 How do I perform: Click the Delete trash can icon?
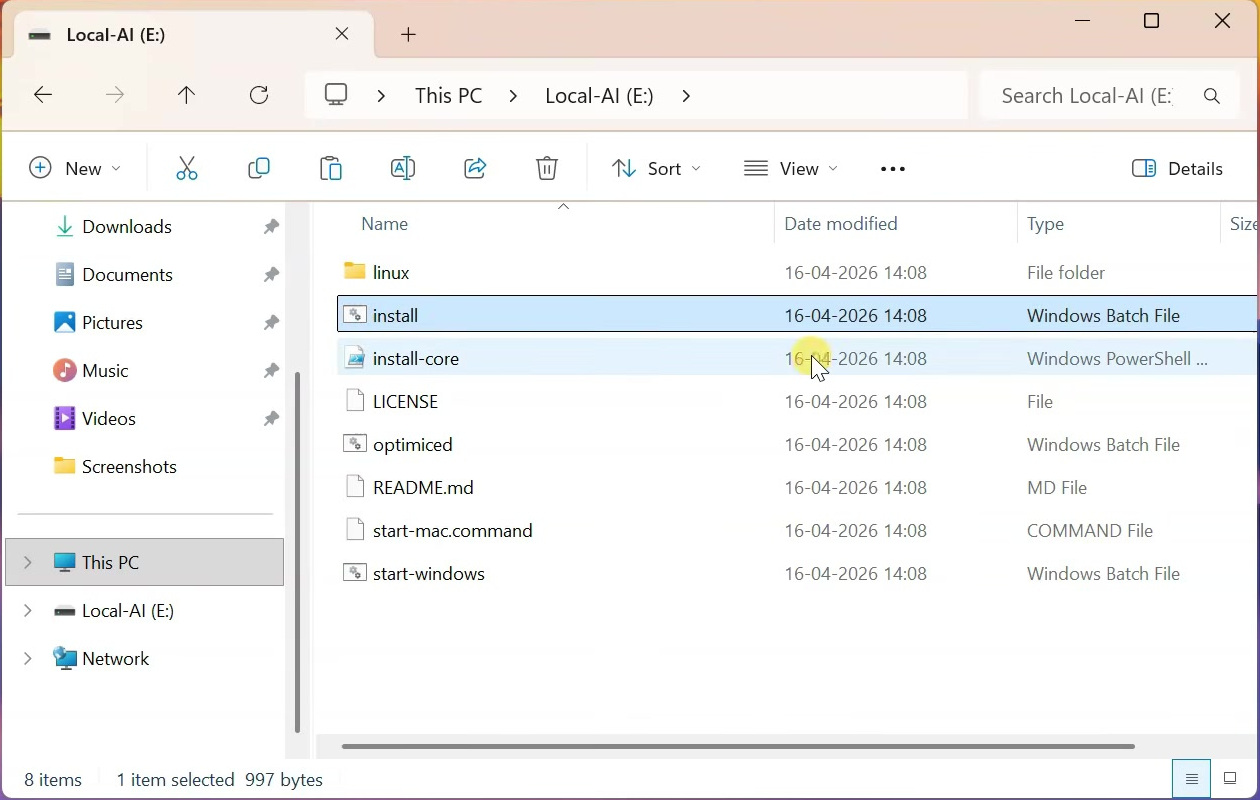(x=547, y=168)
